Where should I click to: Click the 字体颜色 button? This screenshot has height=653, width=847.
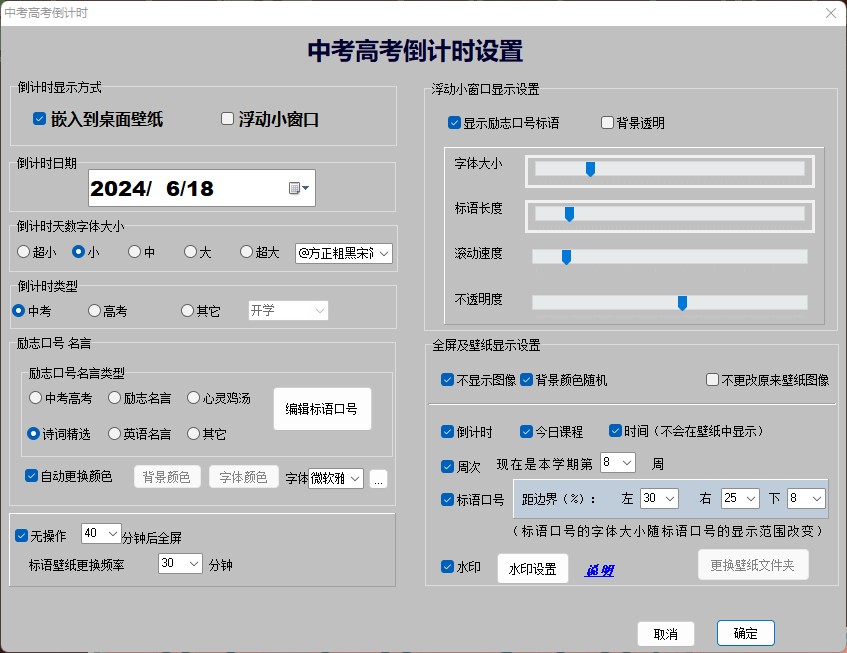[244, 477]
